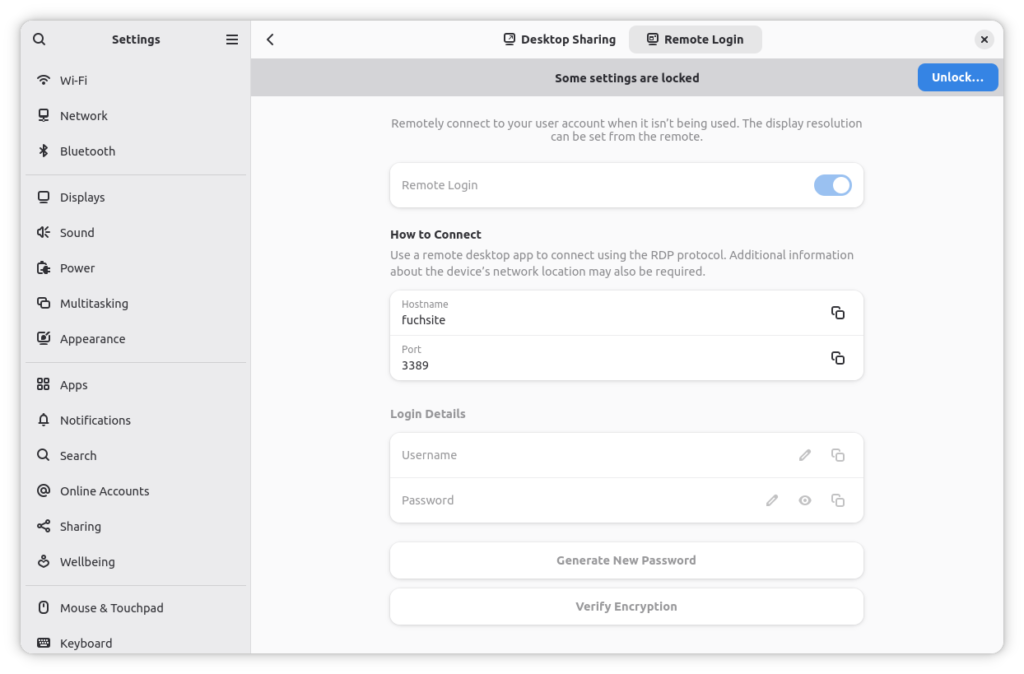Open Wi-Fi settings in sidebar
Viewport: 1024px width, 674px height.
pos(136,80)
